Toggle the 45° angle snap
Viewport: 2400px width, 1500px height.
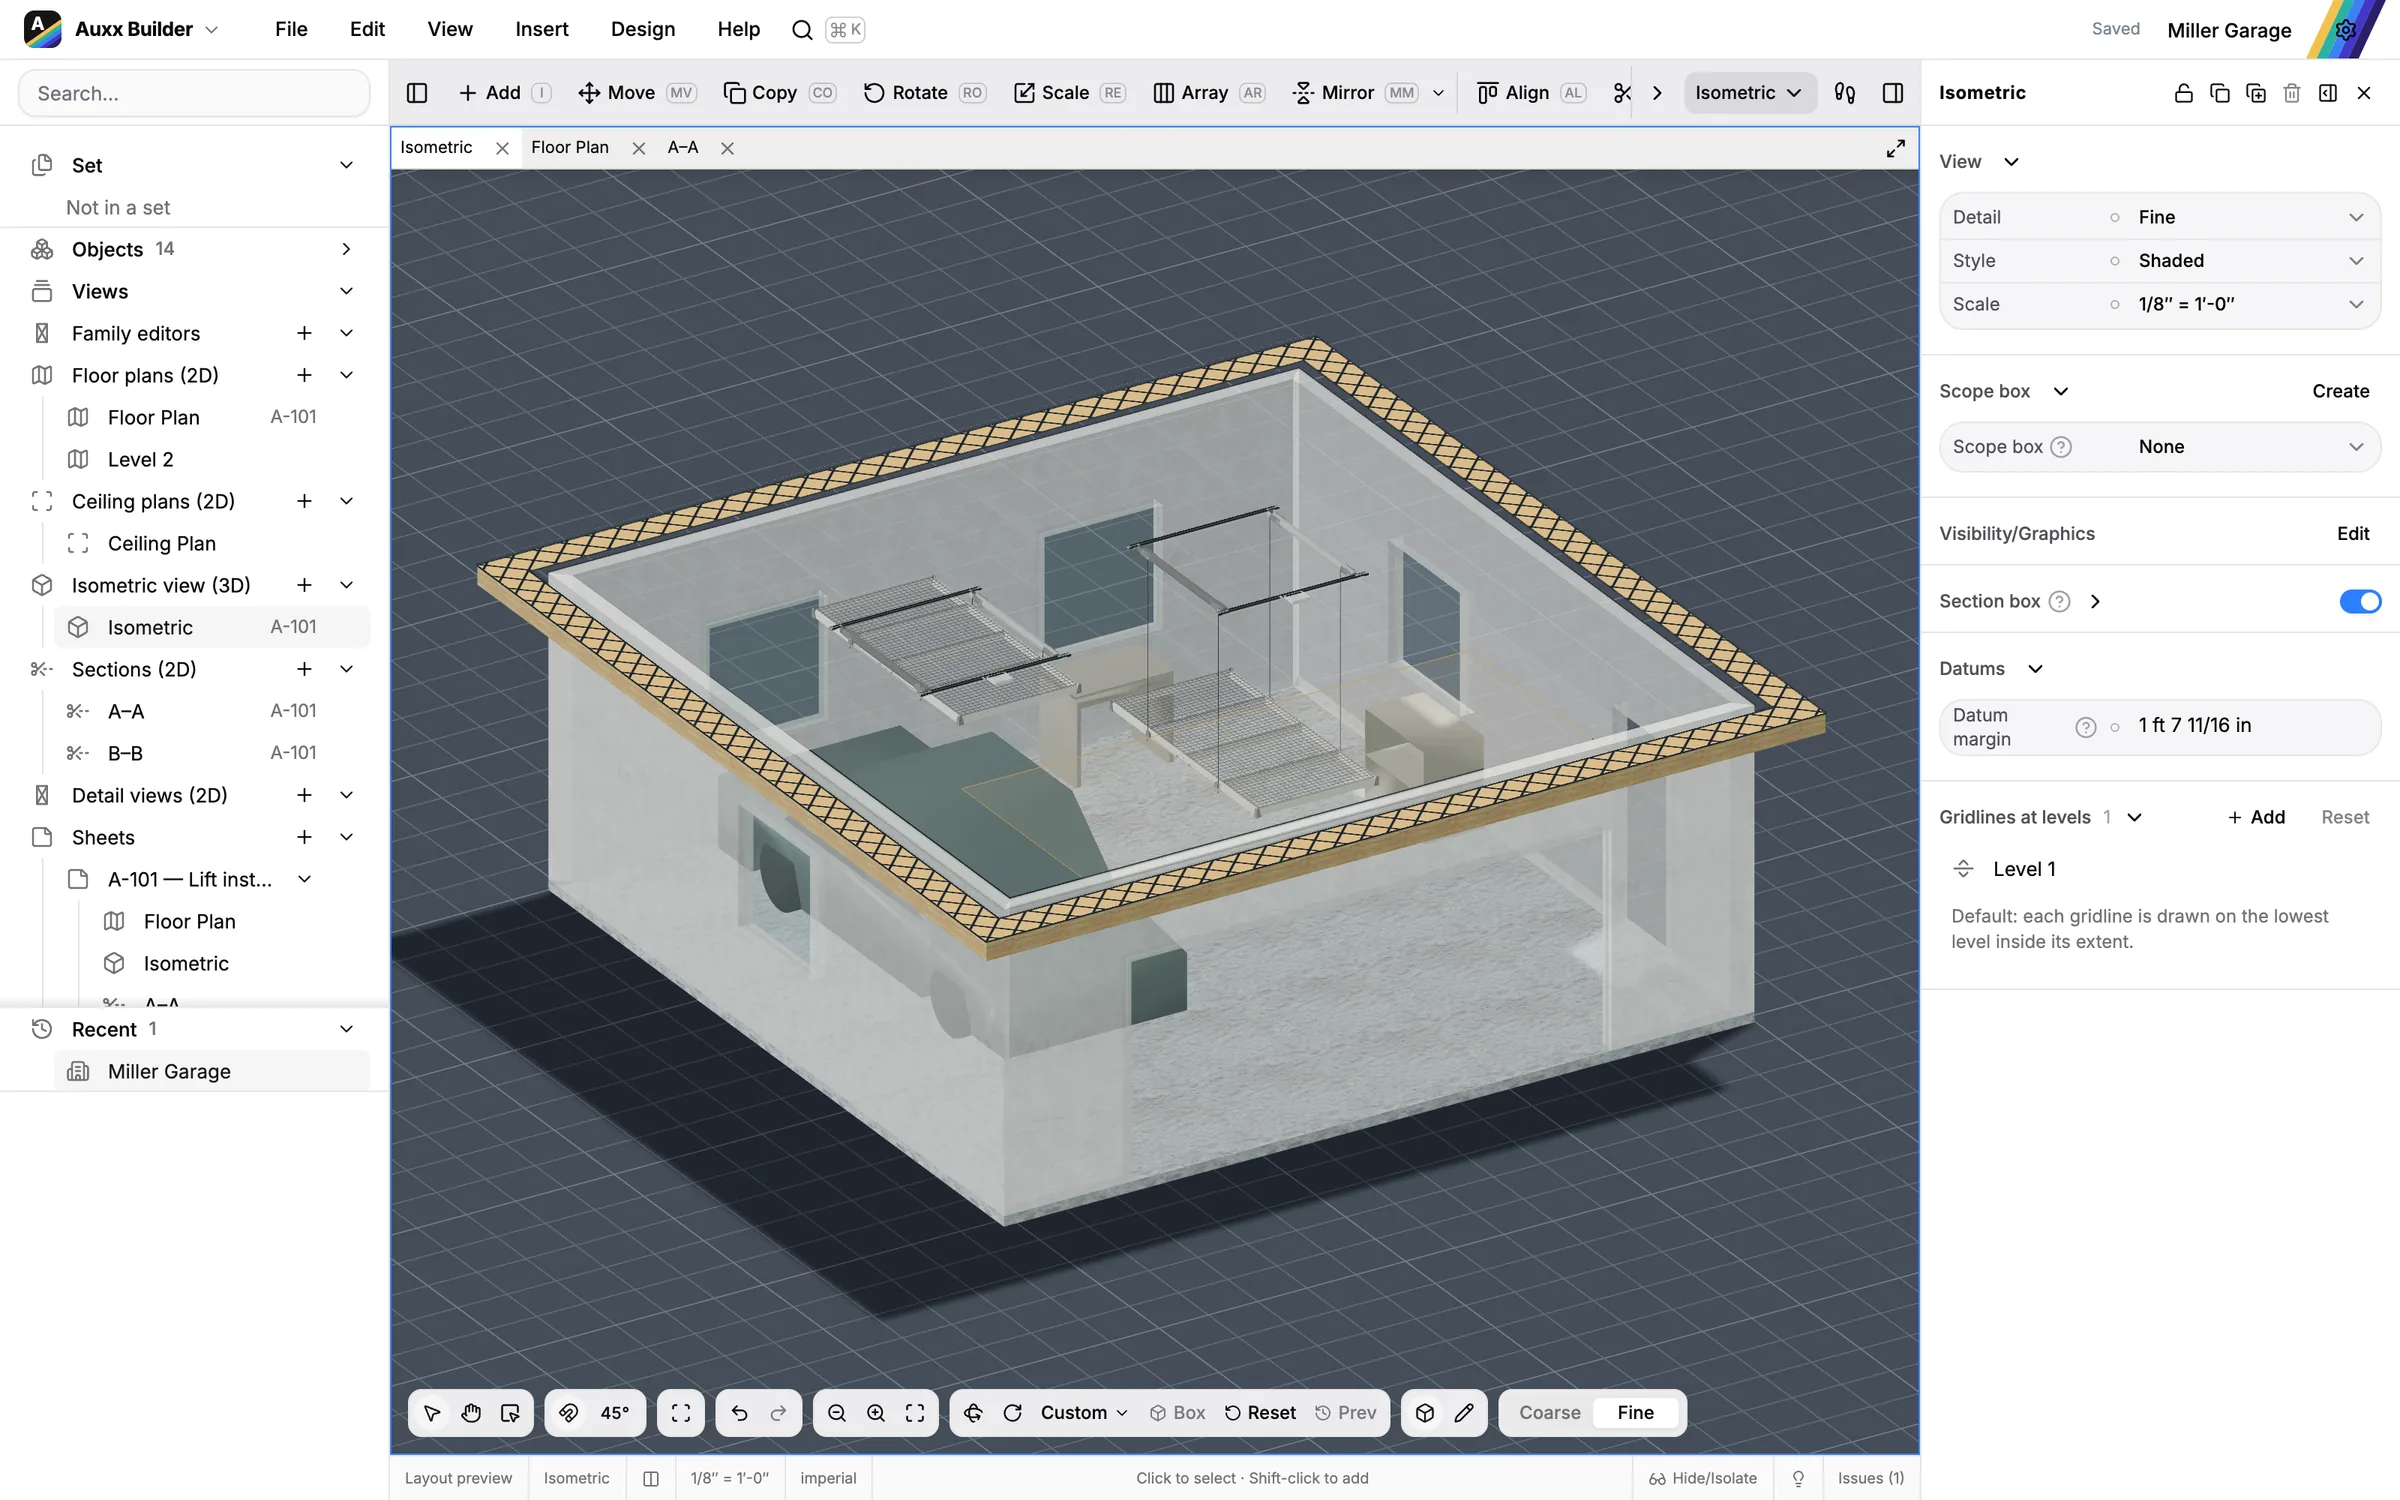pos(595,1413)
